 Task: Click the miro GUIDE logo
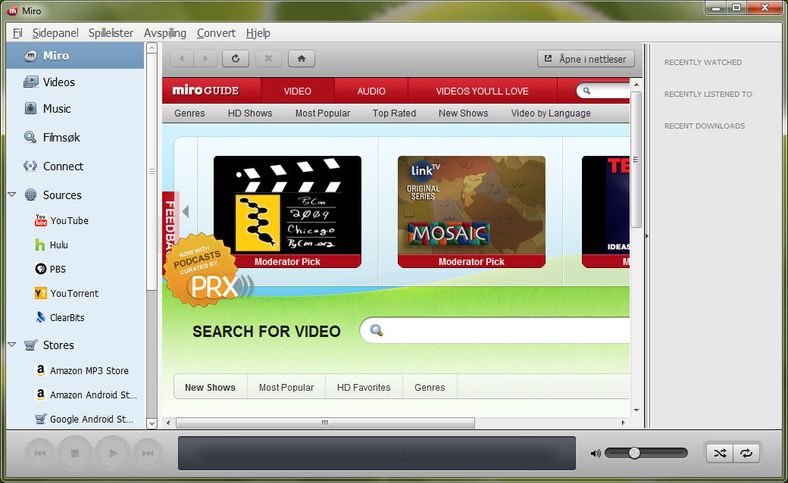pos(206,90)
